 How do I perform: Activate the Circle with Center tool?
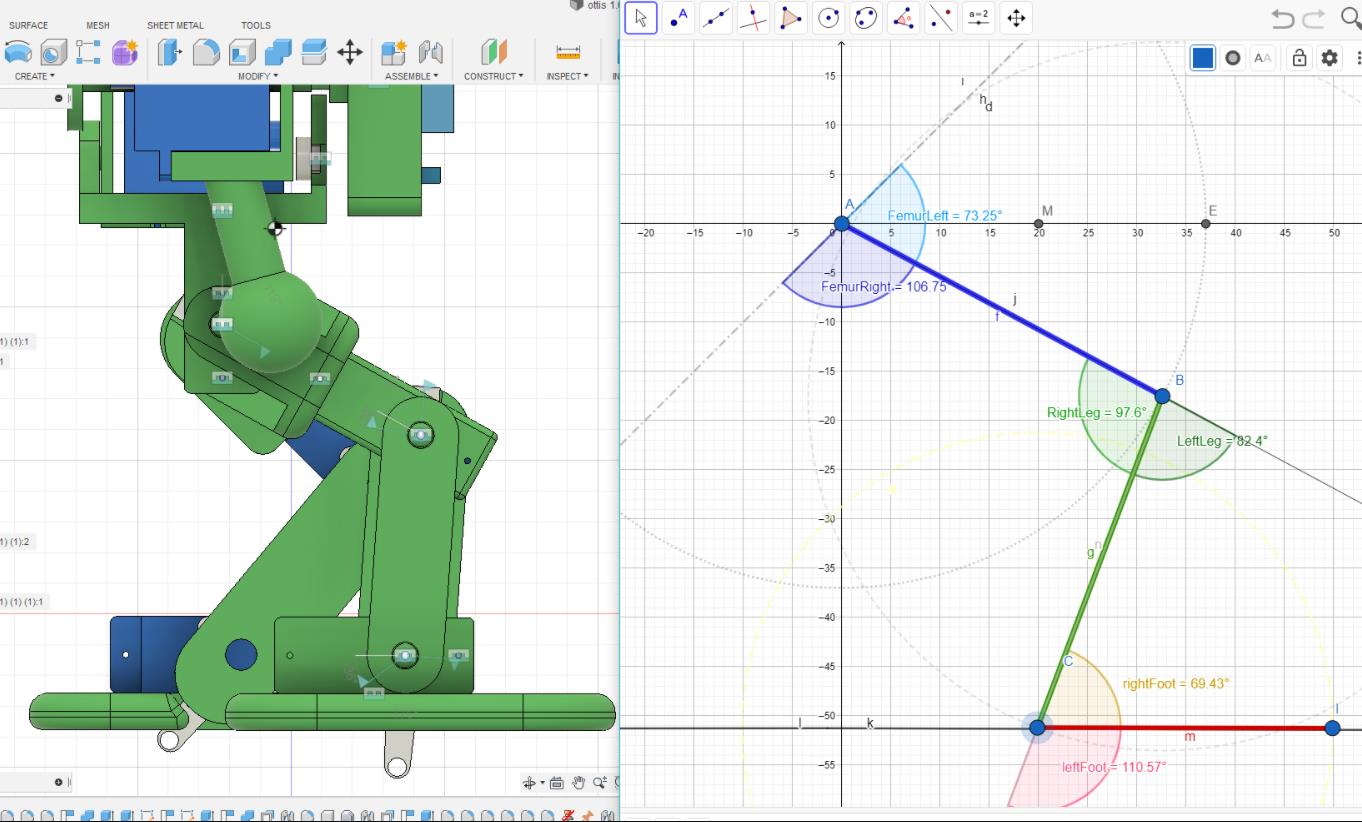(828, 18)
